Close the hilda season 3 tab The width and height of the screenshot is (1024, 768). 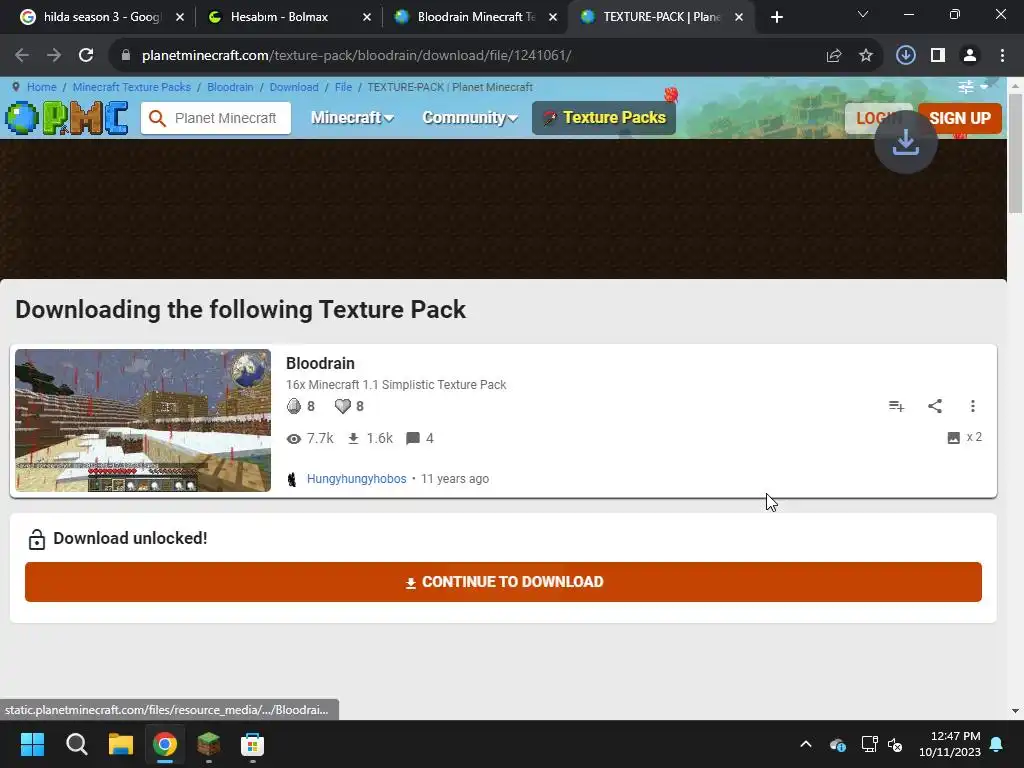point(180,17)
